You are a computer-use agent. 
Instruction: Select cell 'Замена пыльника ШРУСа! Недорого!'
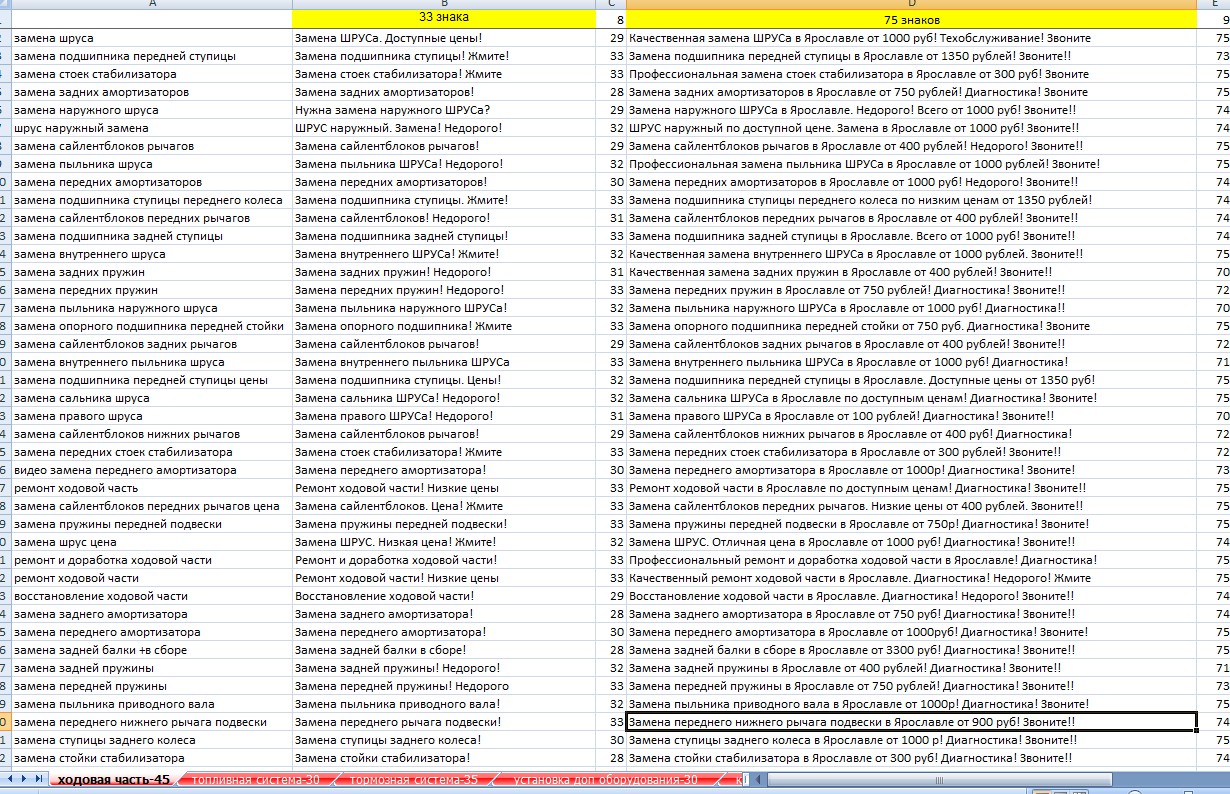pos(442,164)
